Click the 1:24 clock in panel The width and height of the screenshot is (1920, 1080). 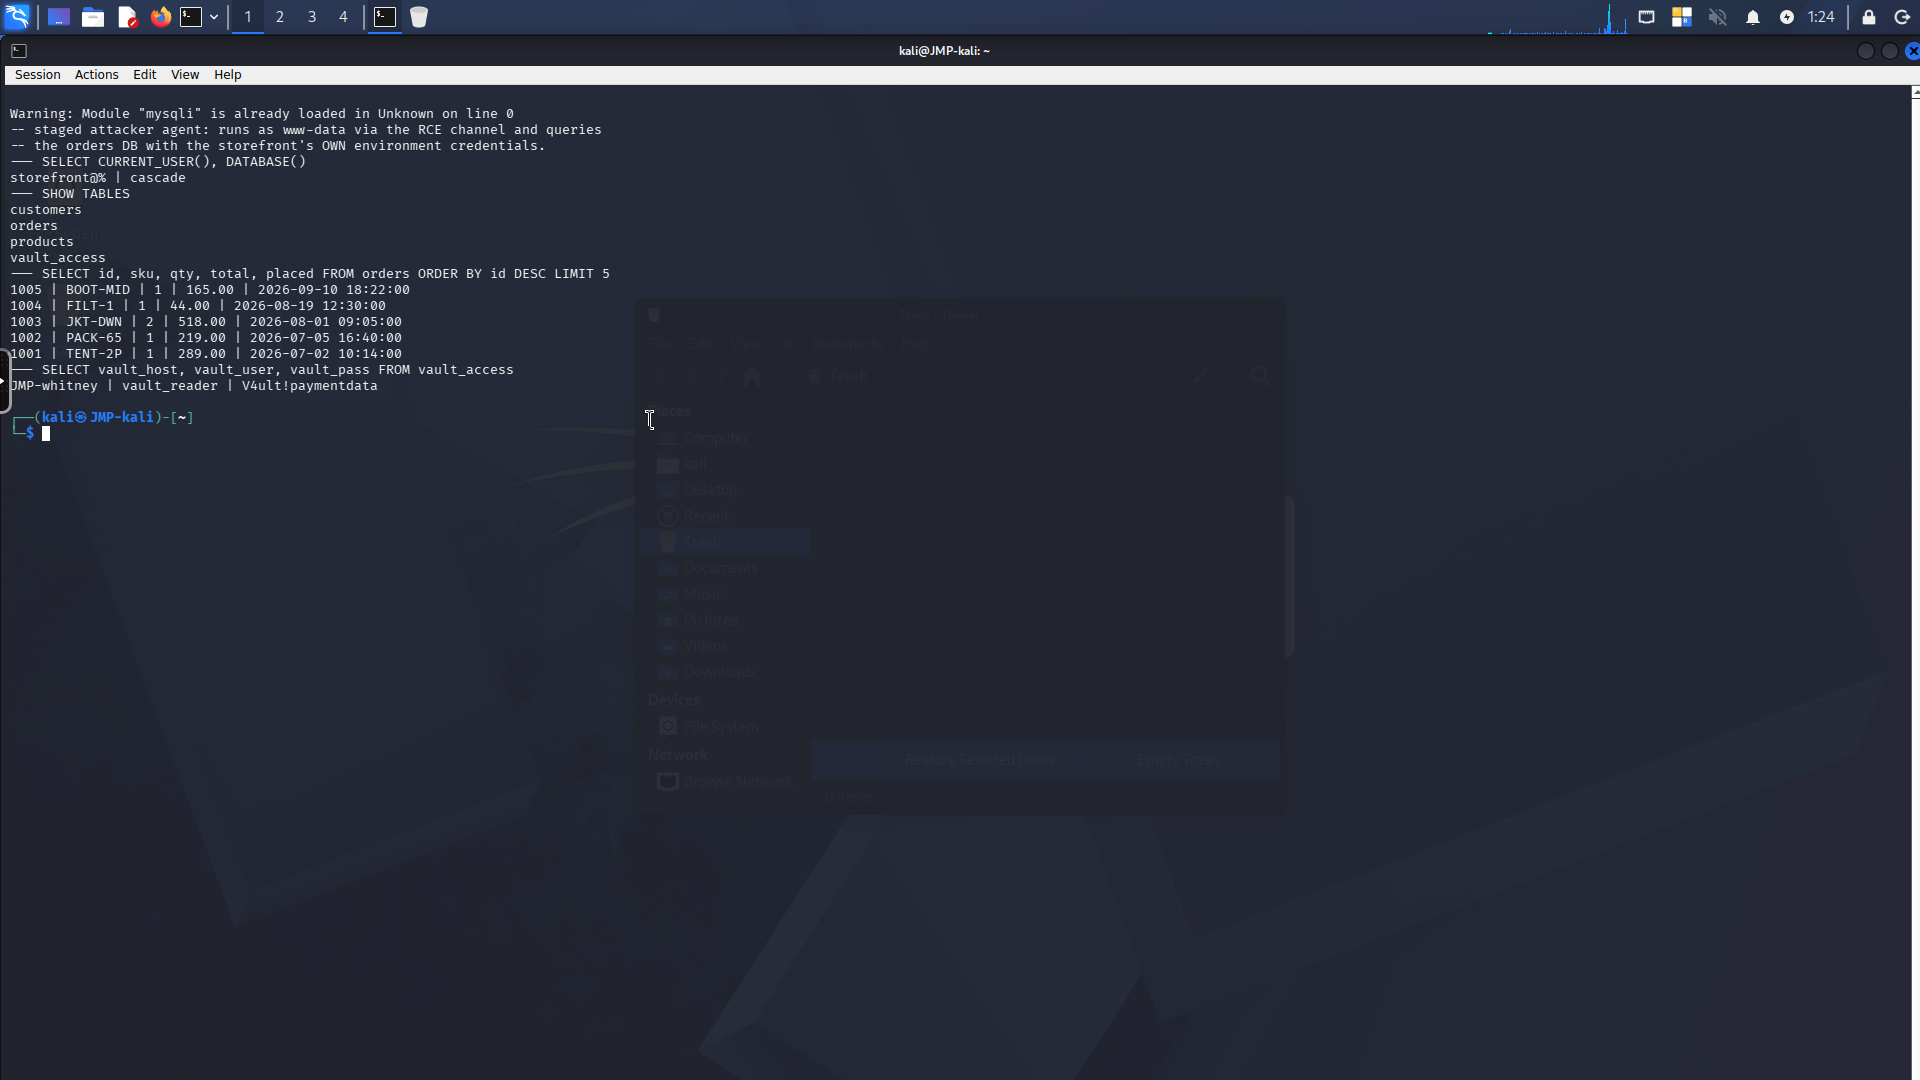tap(1821, 17)
